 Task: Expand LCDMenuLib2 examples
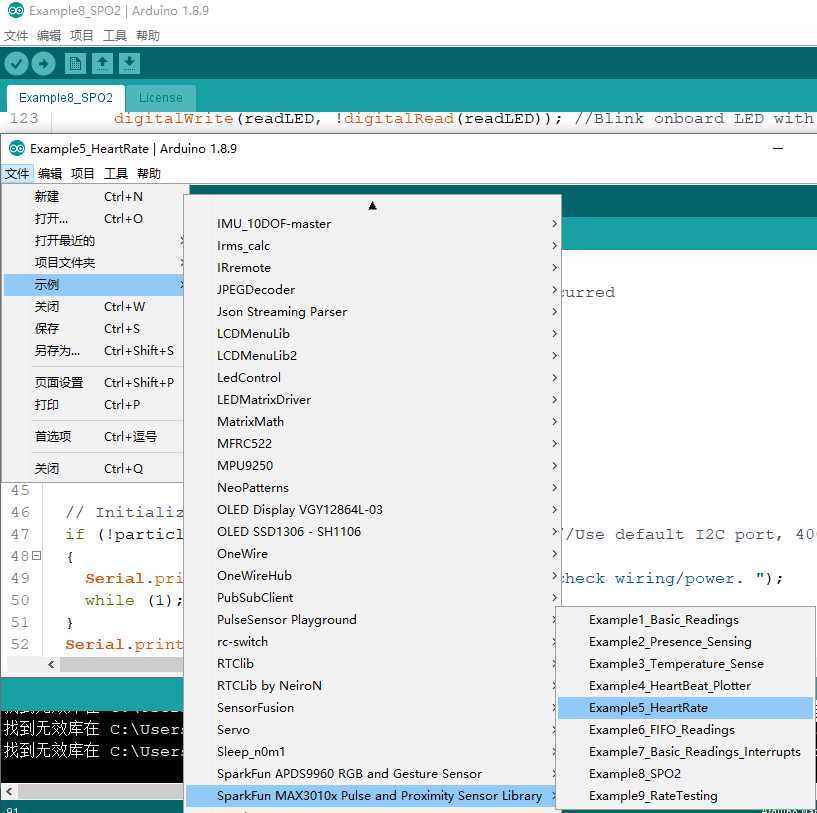click(x=373, y=355)
